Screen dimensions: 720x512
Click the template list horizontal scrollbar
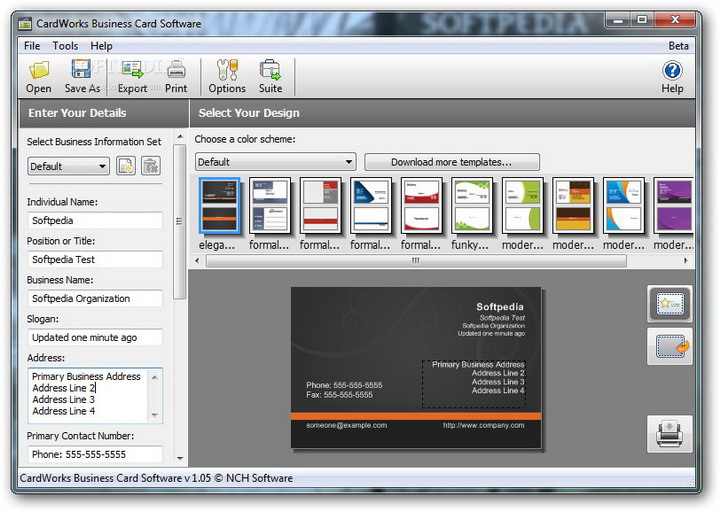[x=415, y=261]
